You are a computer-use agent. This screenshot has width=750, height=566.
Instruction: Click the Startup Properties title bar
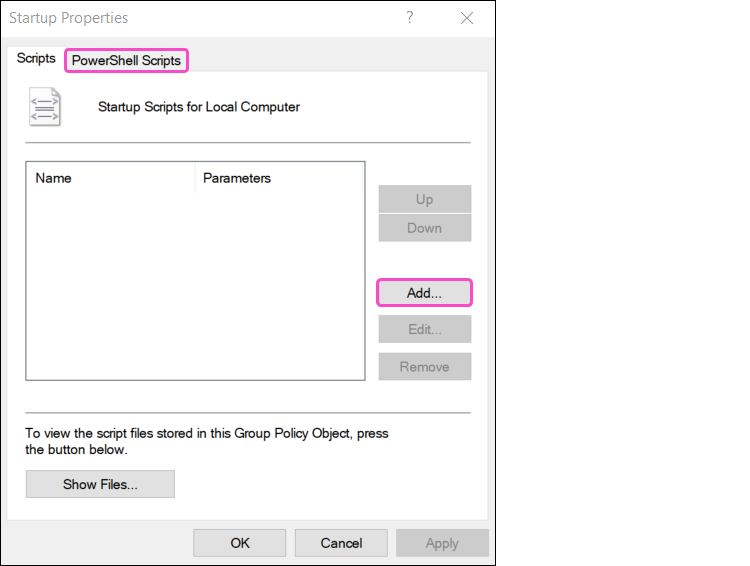point(200,18)
